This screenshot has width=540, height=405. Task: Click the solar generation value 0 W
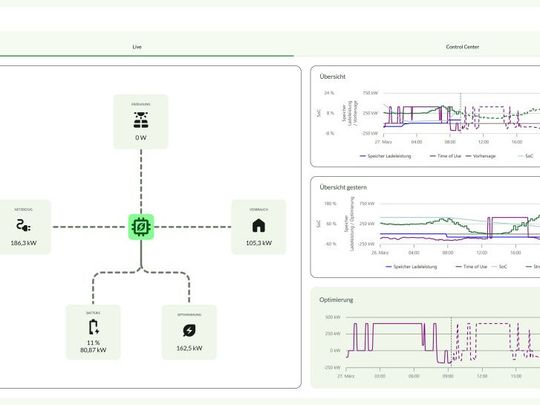tap(141, 138)
